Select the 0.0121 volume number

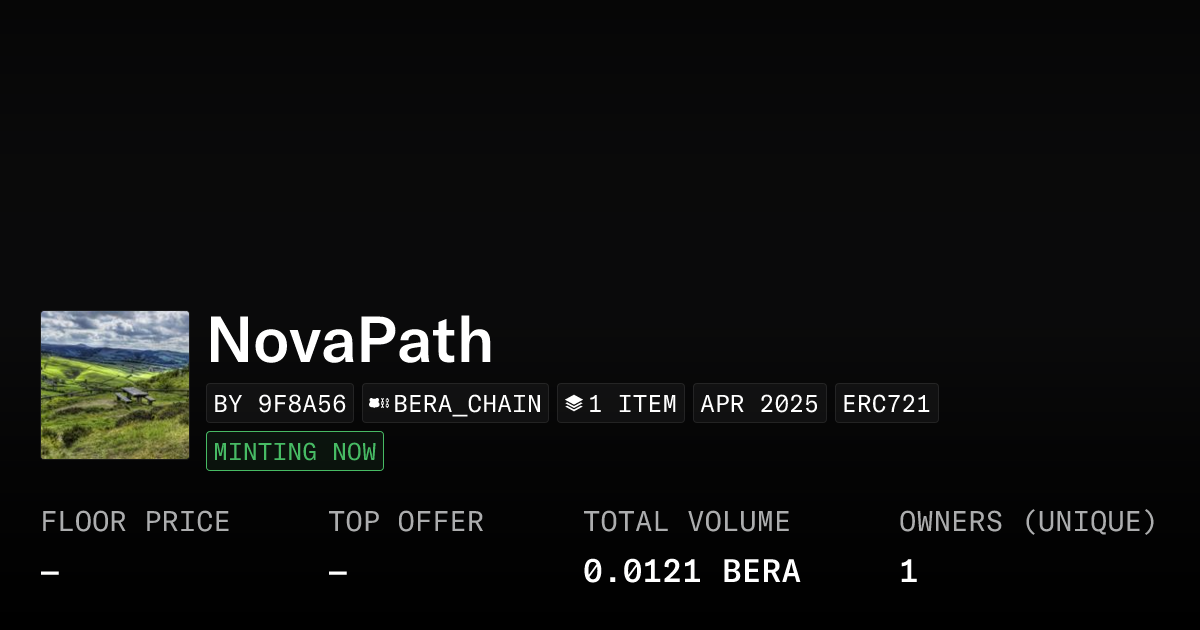click(x=643, y=572)
